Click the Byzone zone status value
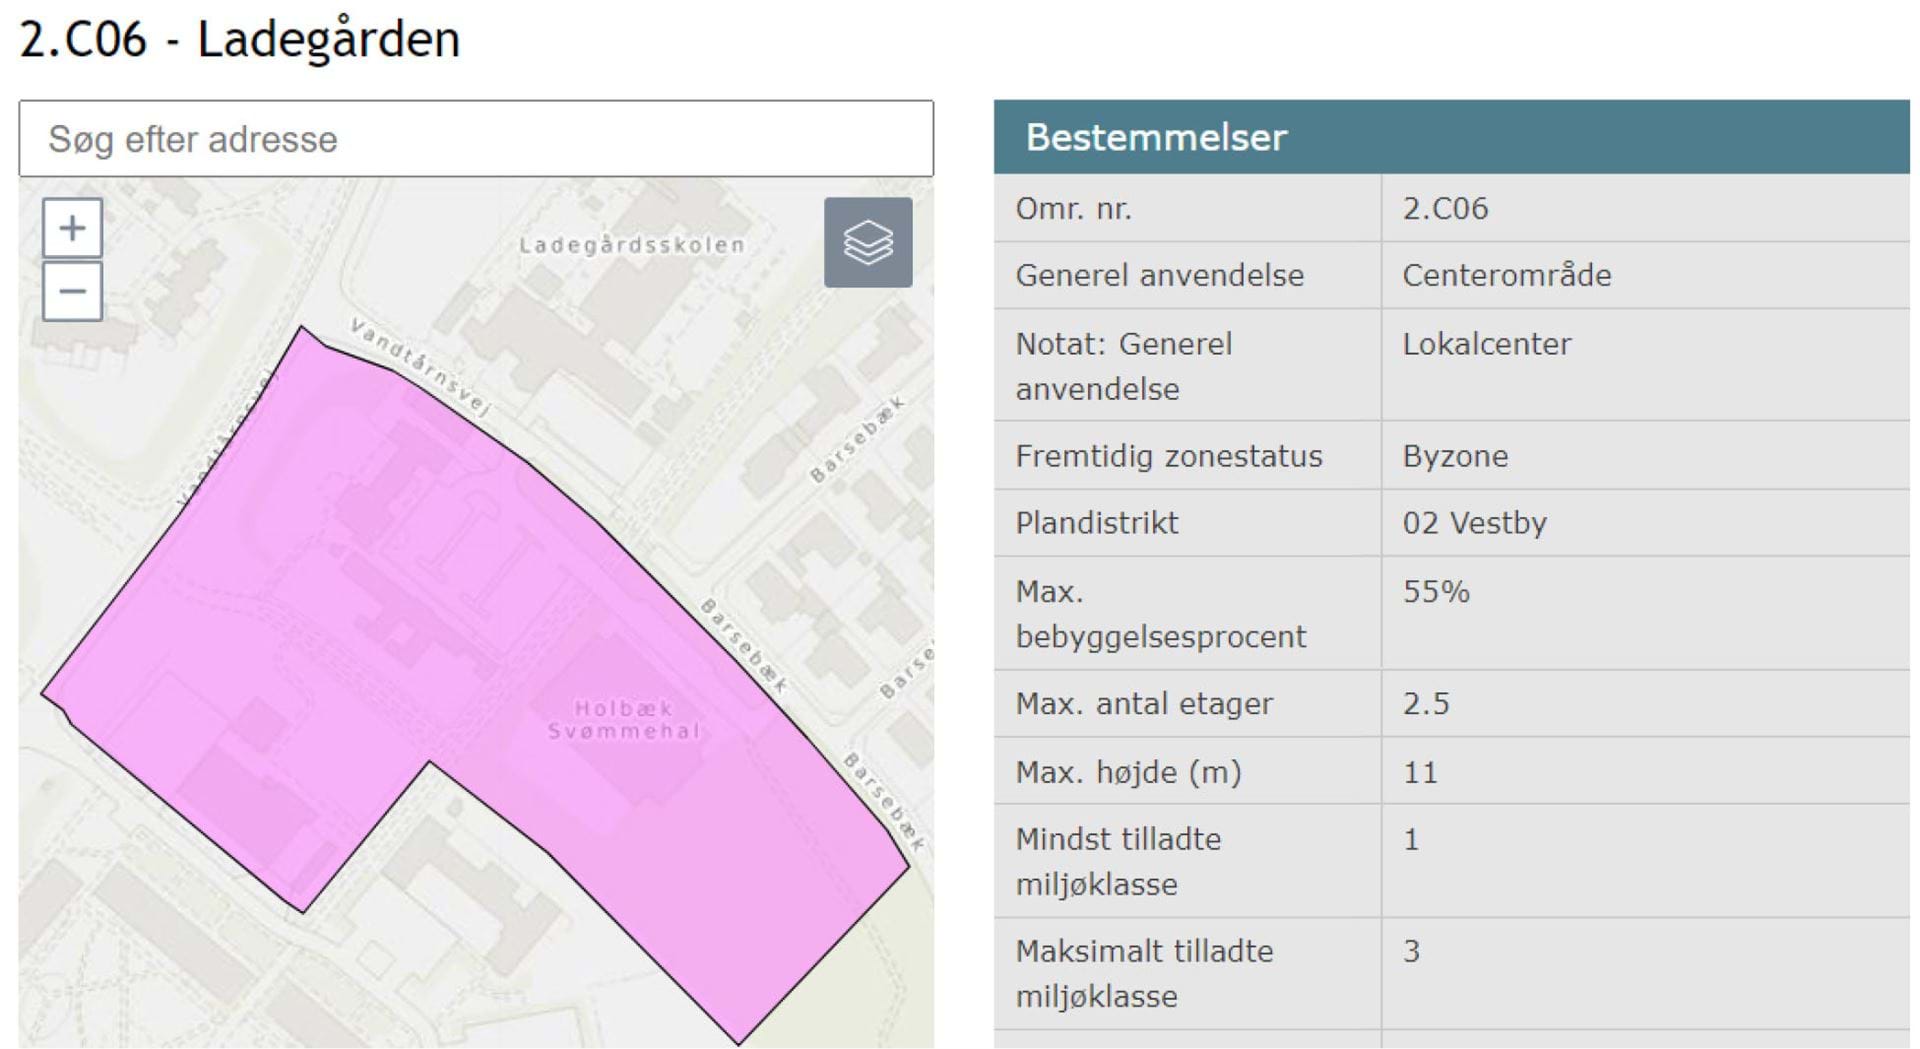 [1455, 456]
